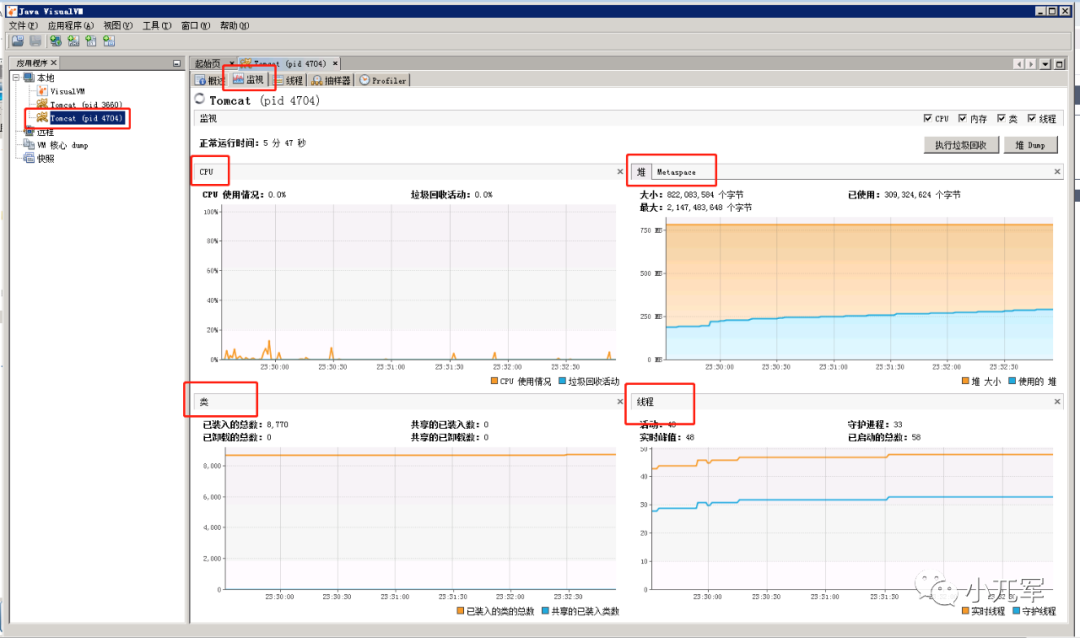Close the 线程 threads chart panel

pos(1057,402)
